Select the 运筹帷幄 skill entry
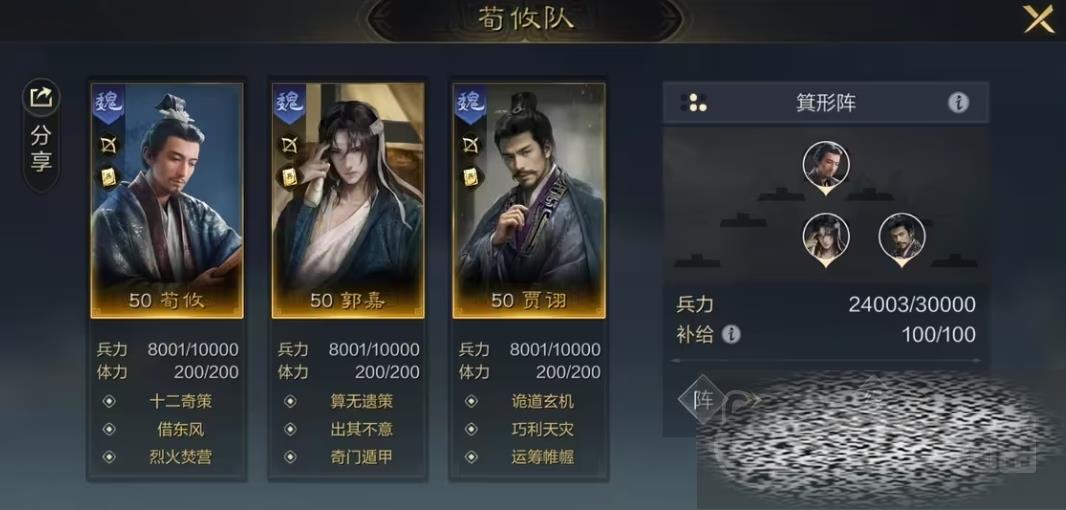Image resolution: width=1066 pixels, height=510 pixels. 543,457
